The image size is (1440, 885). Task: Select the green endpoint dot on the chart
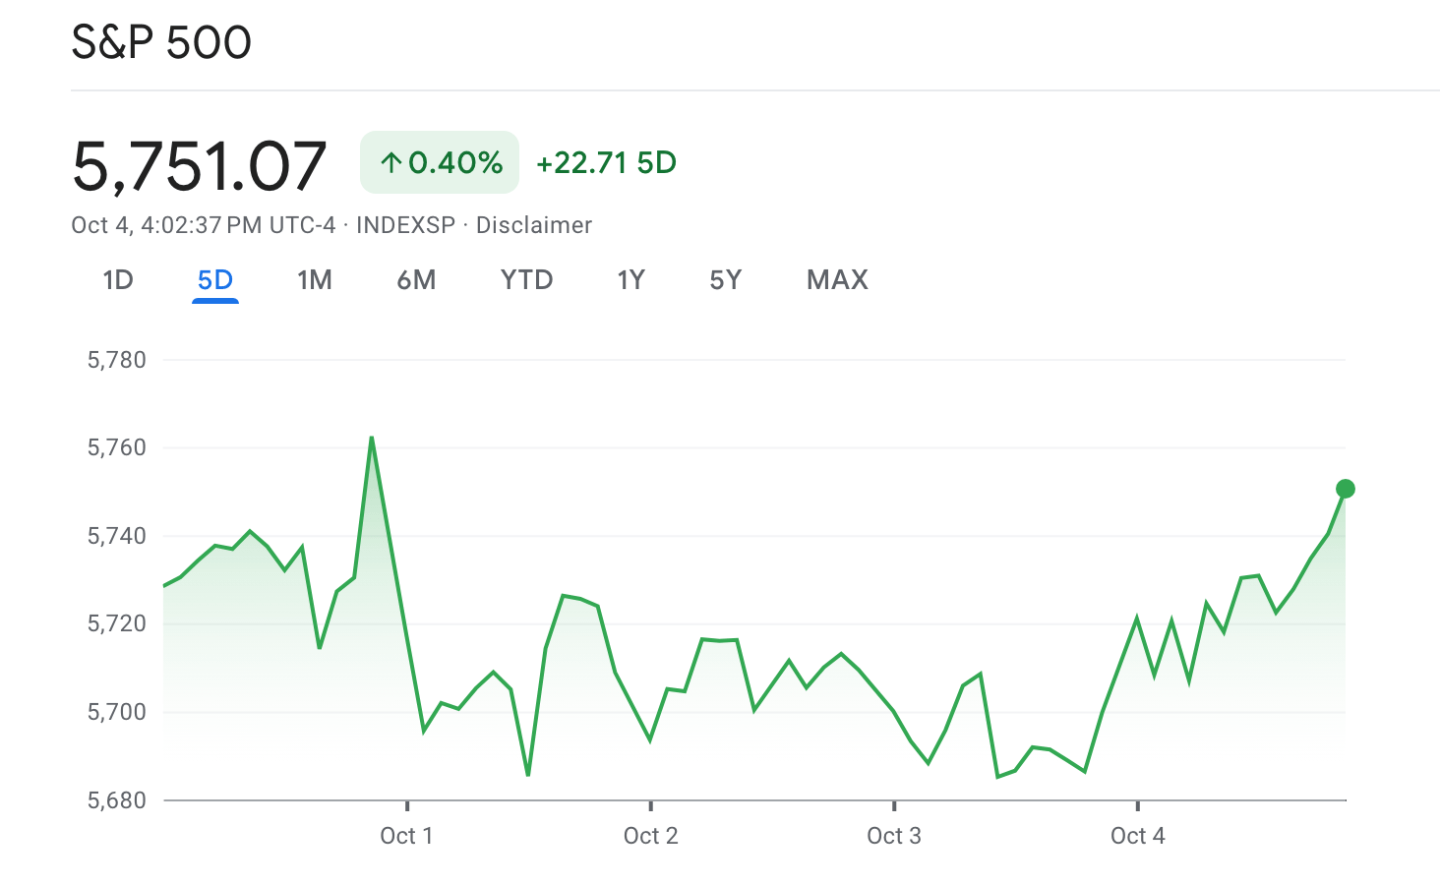click(x=1345, y=489)
